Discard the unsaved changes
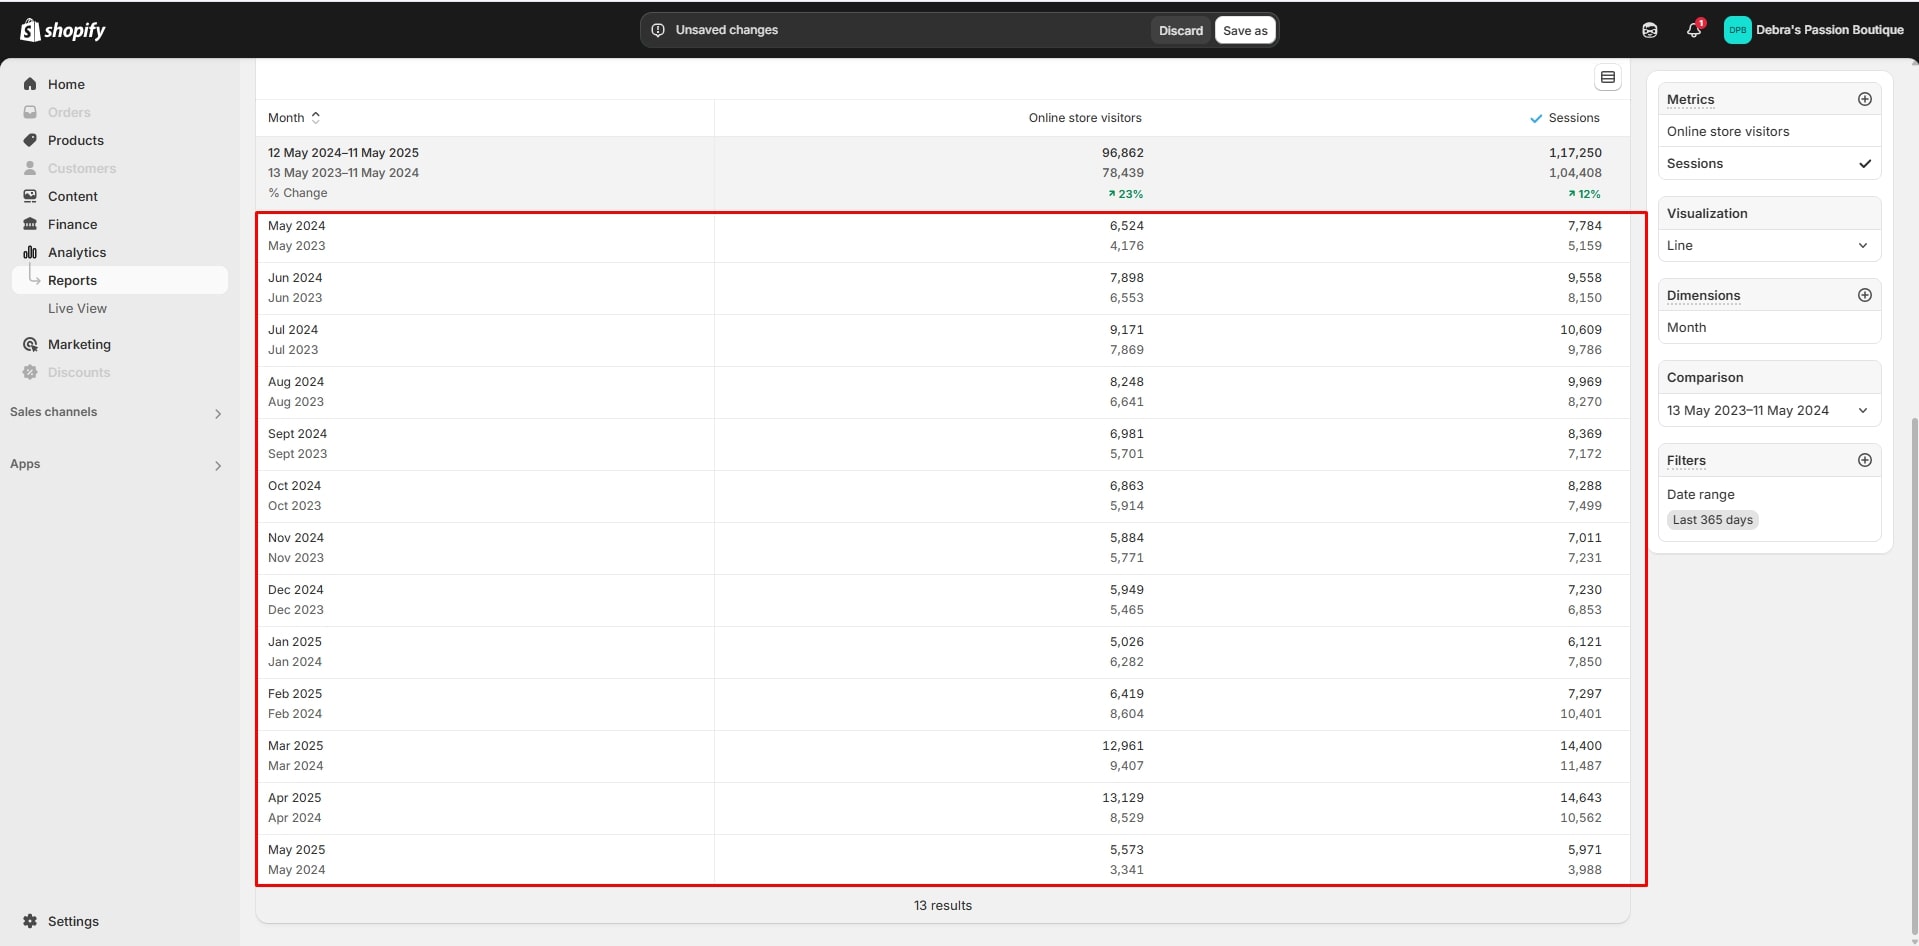This screenshot has height=946, width=1919. click(1180, 31)
